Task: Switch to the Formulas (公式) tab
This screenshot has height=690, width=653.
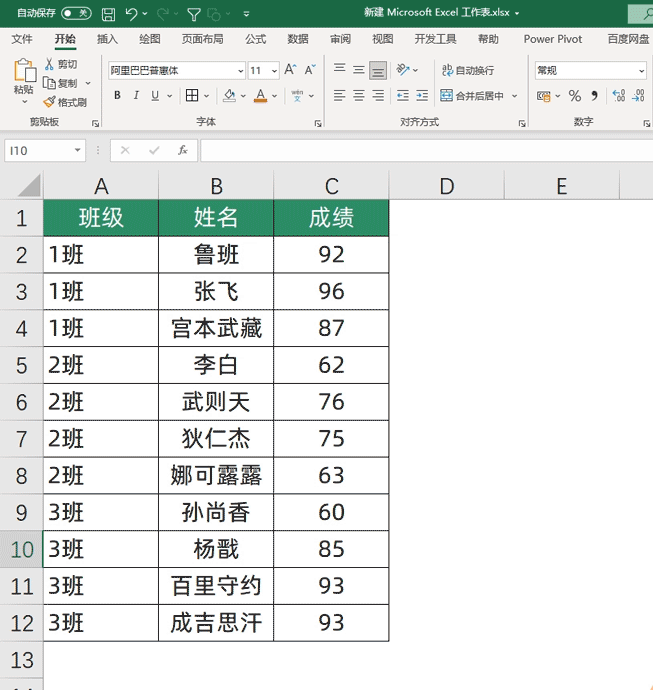Action: point(255,39)
